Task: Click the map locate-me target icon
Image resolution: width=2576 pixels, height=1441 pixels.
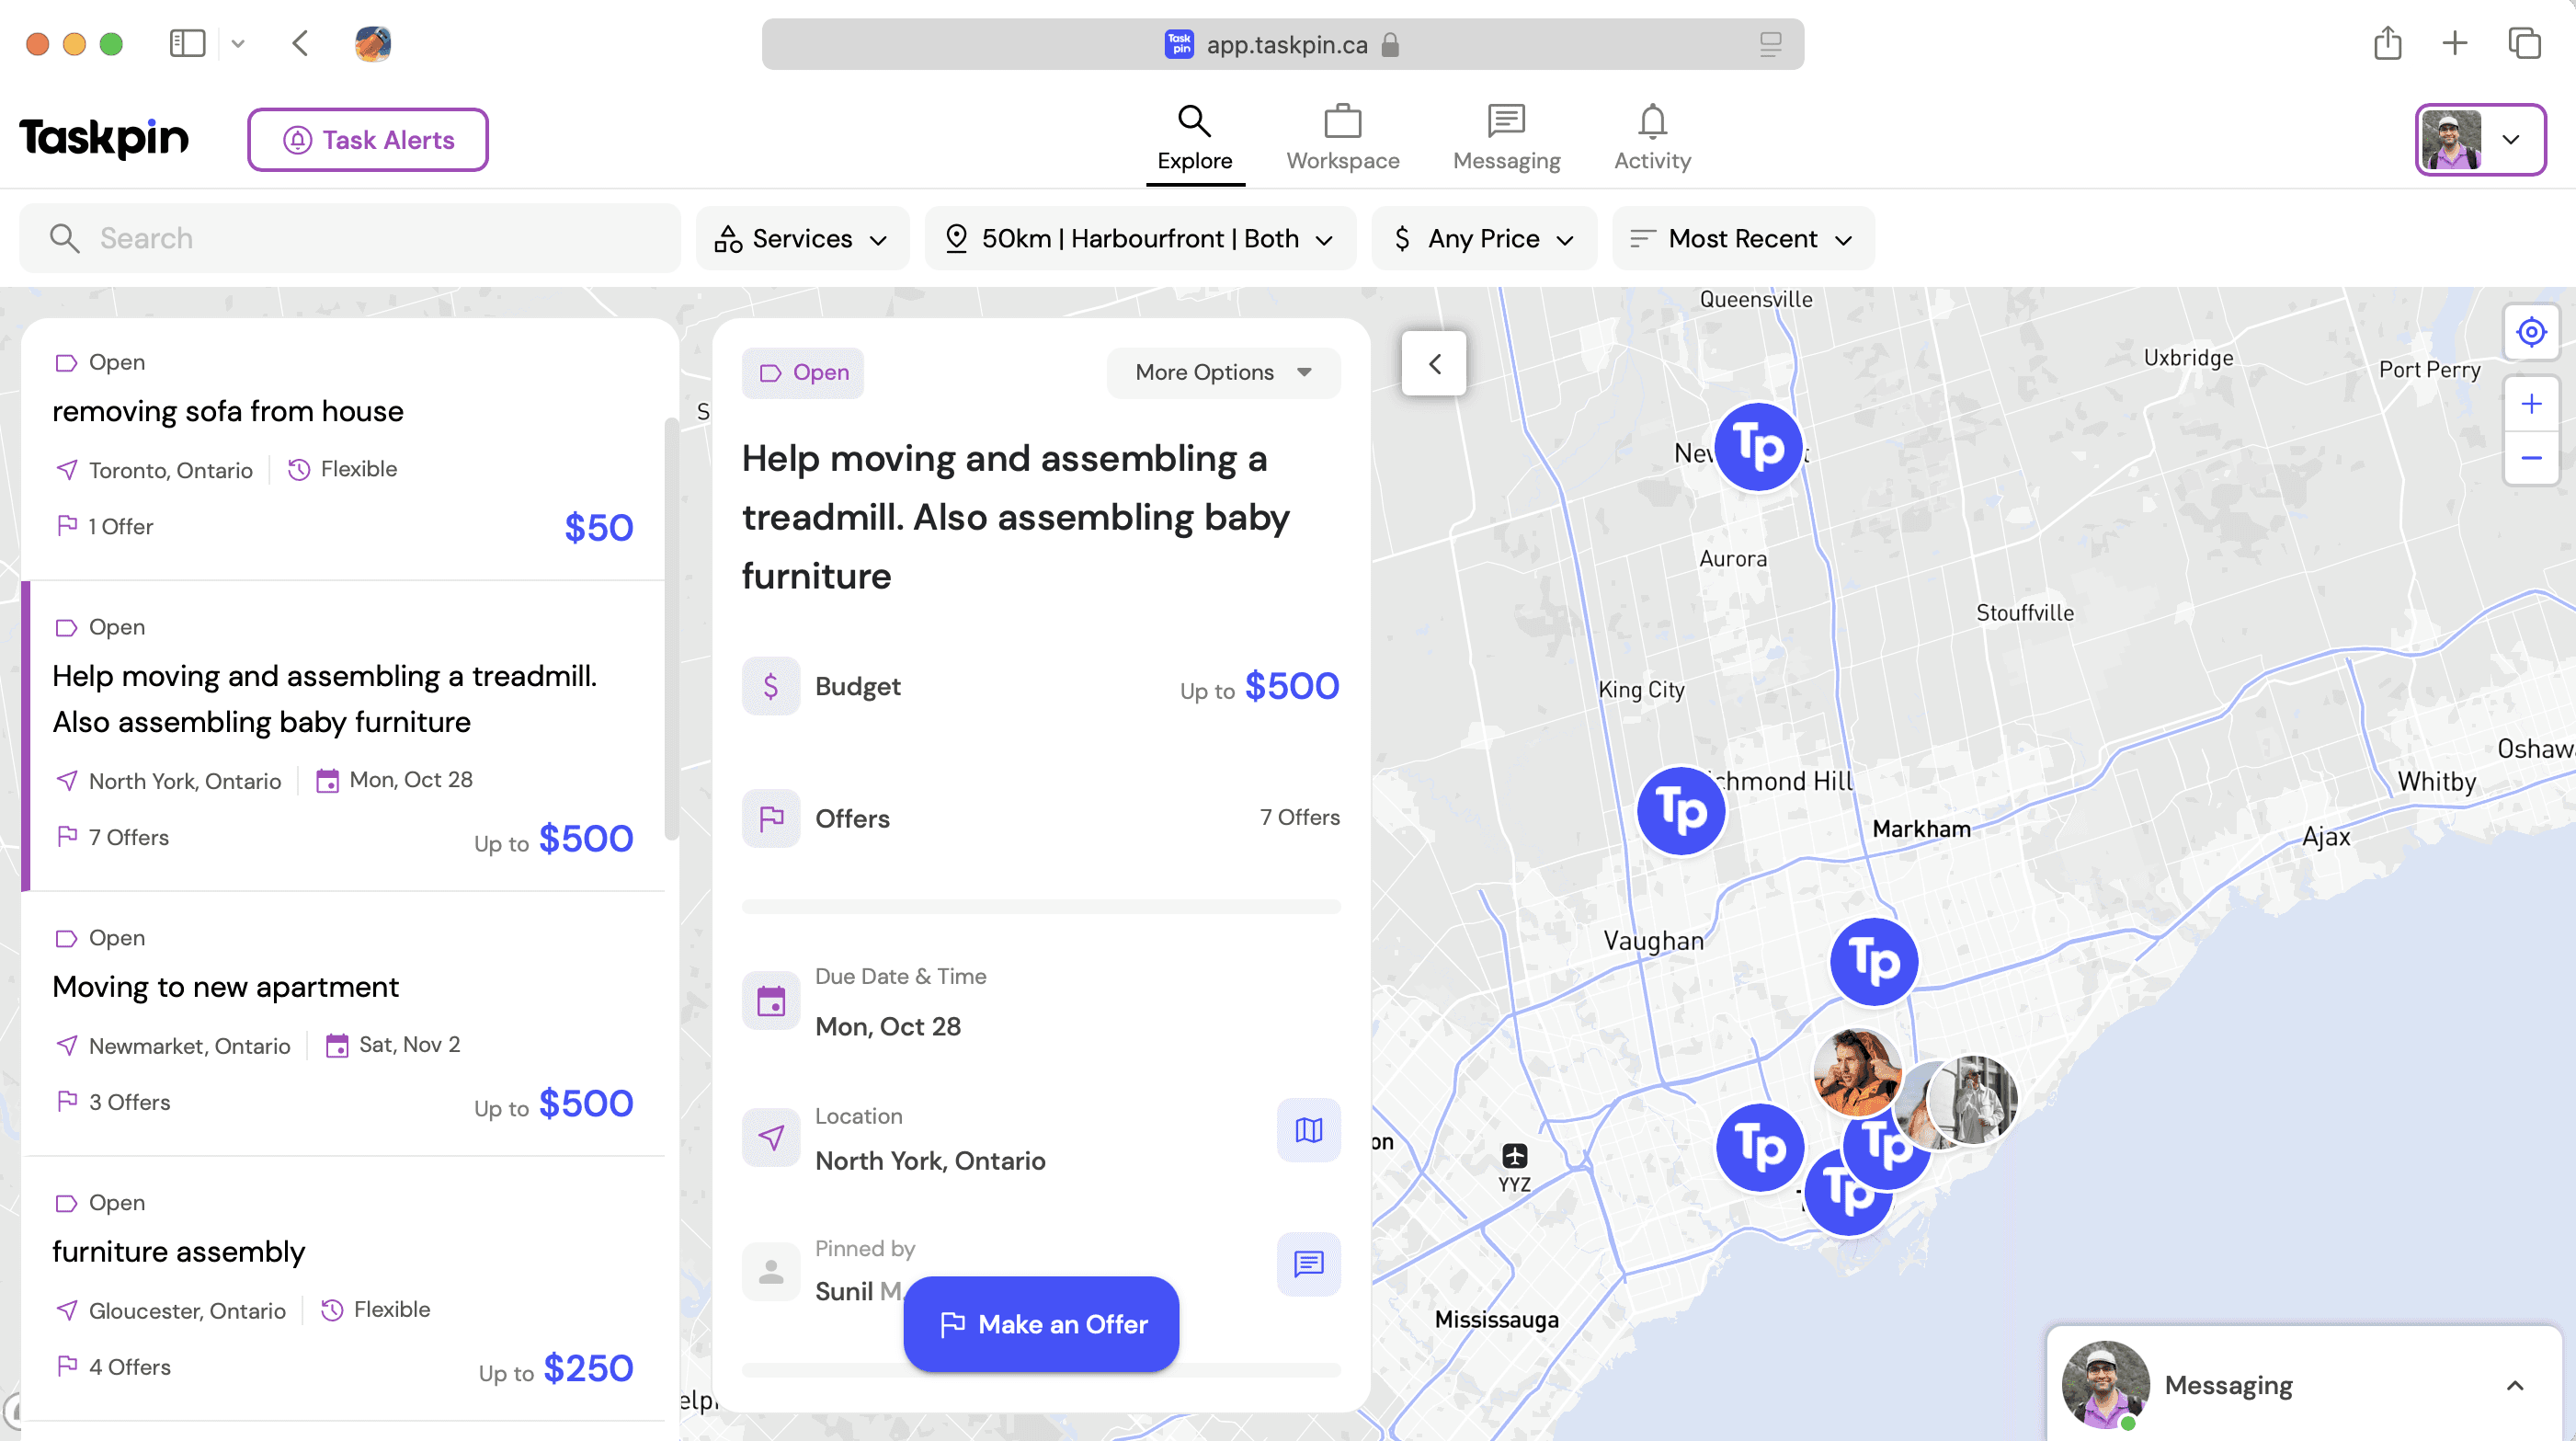Action: (x=2530, y=332)
